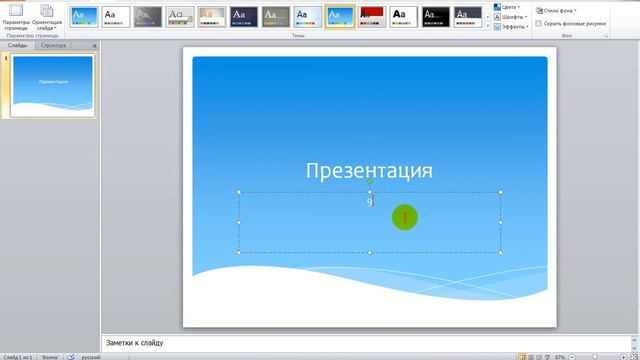Click Слайд 1 из 1 status indicator
640x360 pixels.
[x=18, y=357]
